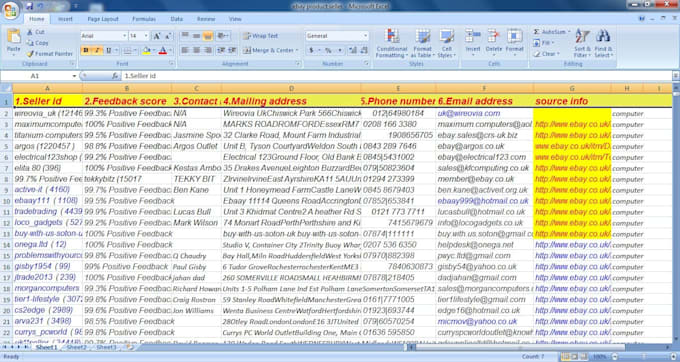Image resolution: width=680 pixels, height=362 pixels.
Task: Switch to Page Layout view in status bar
Action: point(575,356)
